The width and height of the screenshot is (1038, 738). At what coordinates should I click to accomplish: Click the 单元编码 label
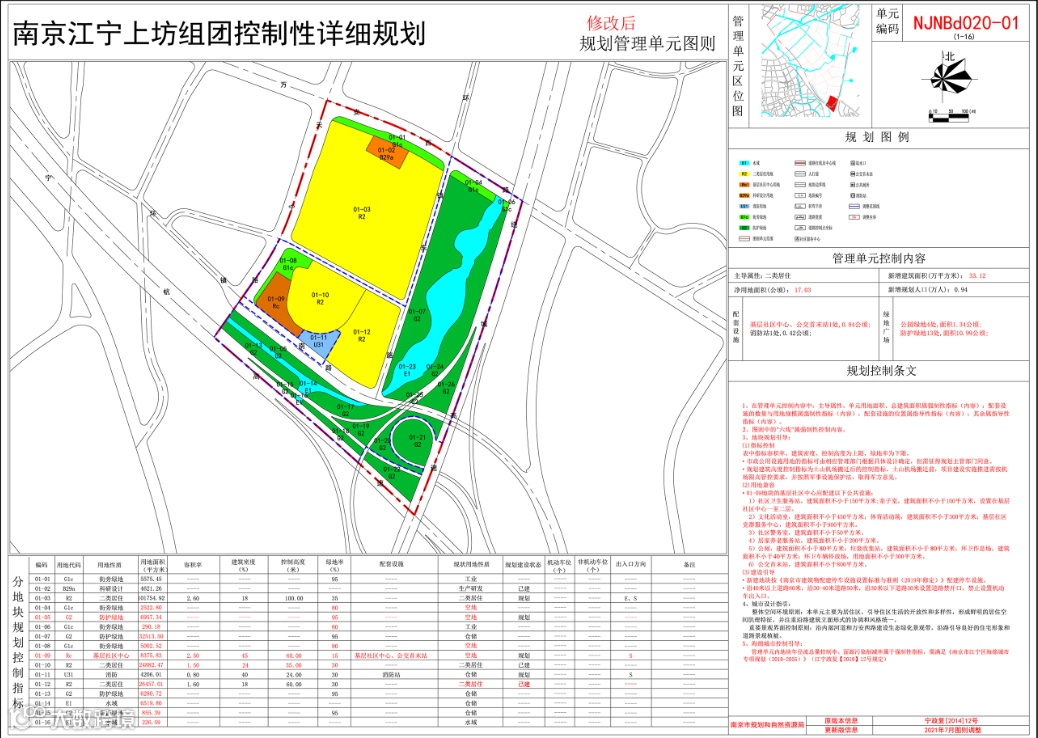click(x=888, y=21)
